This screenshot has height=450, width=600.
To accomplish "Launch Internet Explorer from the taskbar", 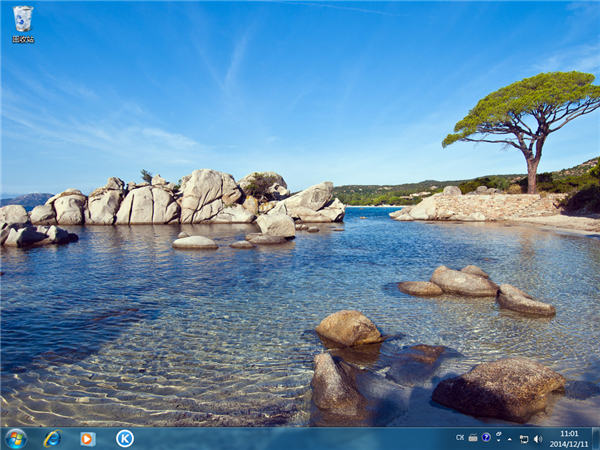I will click(x=52, y=438).
